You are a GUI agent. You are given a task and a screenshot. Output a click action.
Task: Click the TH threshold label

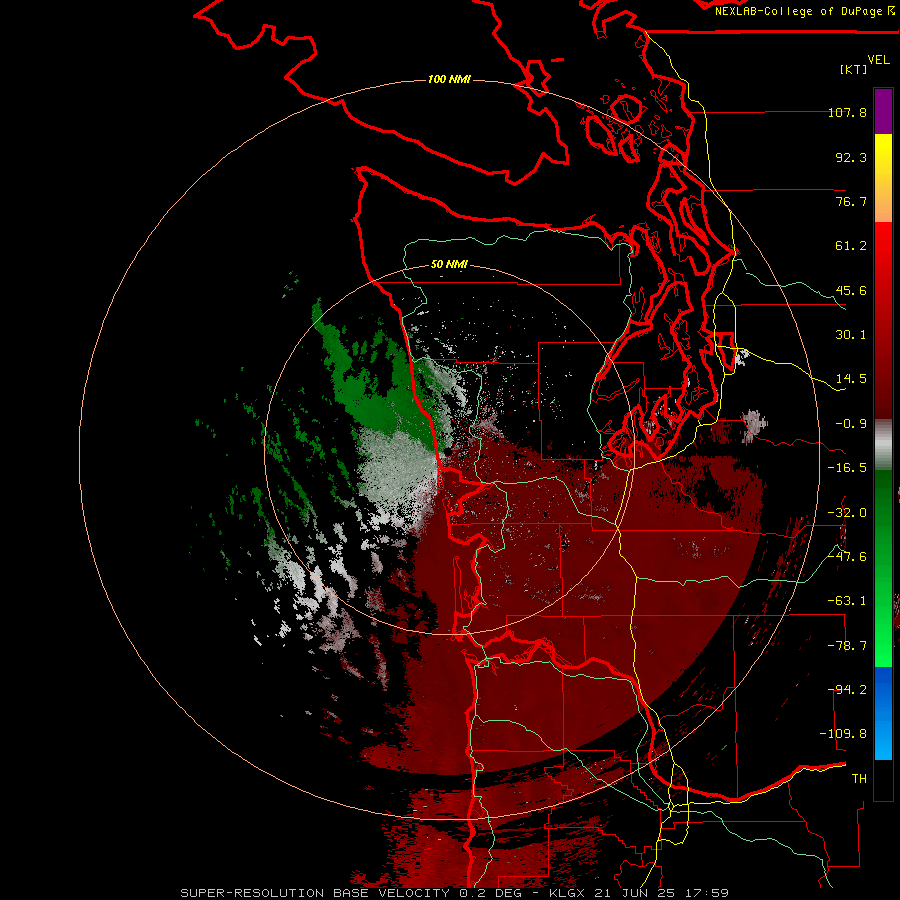tap(859, 779)
